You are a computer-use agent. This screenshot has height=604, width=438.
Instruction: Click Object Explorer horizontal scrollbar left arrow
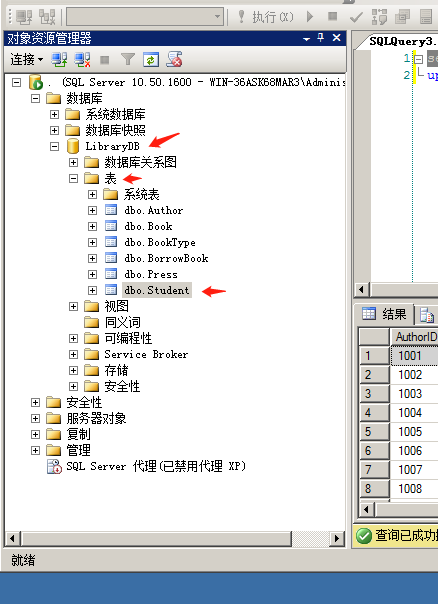click(x=12, y=538)
